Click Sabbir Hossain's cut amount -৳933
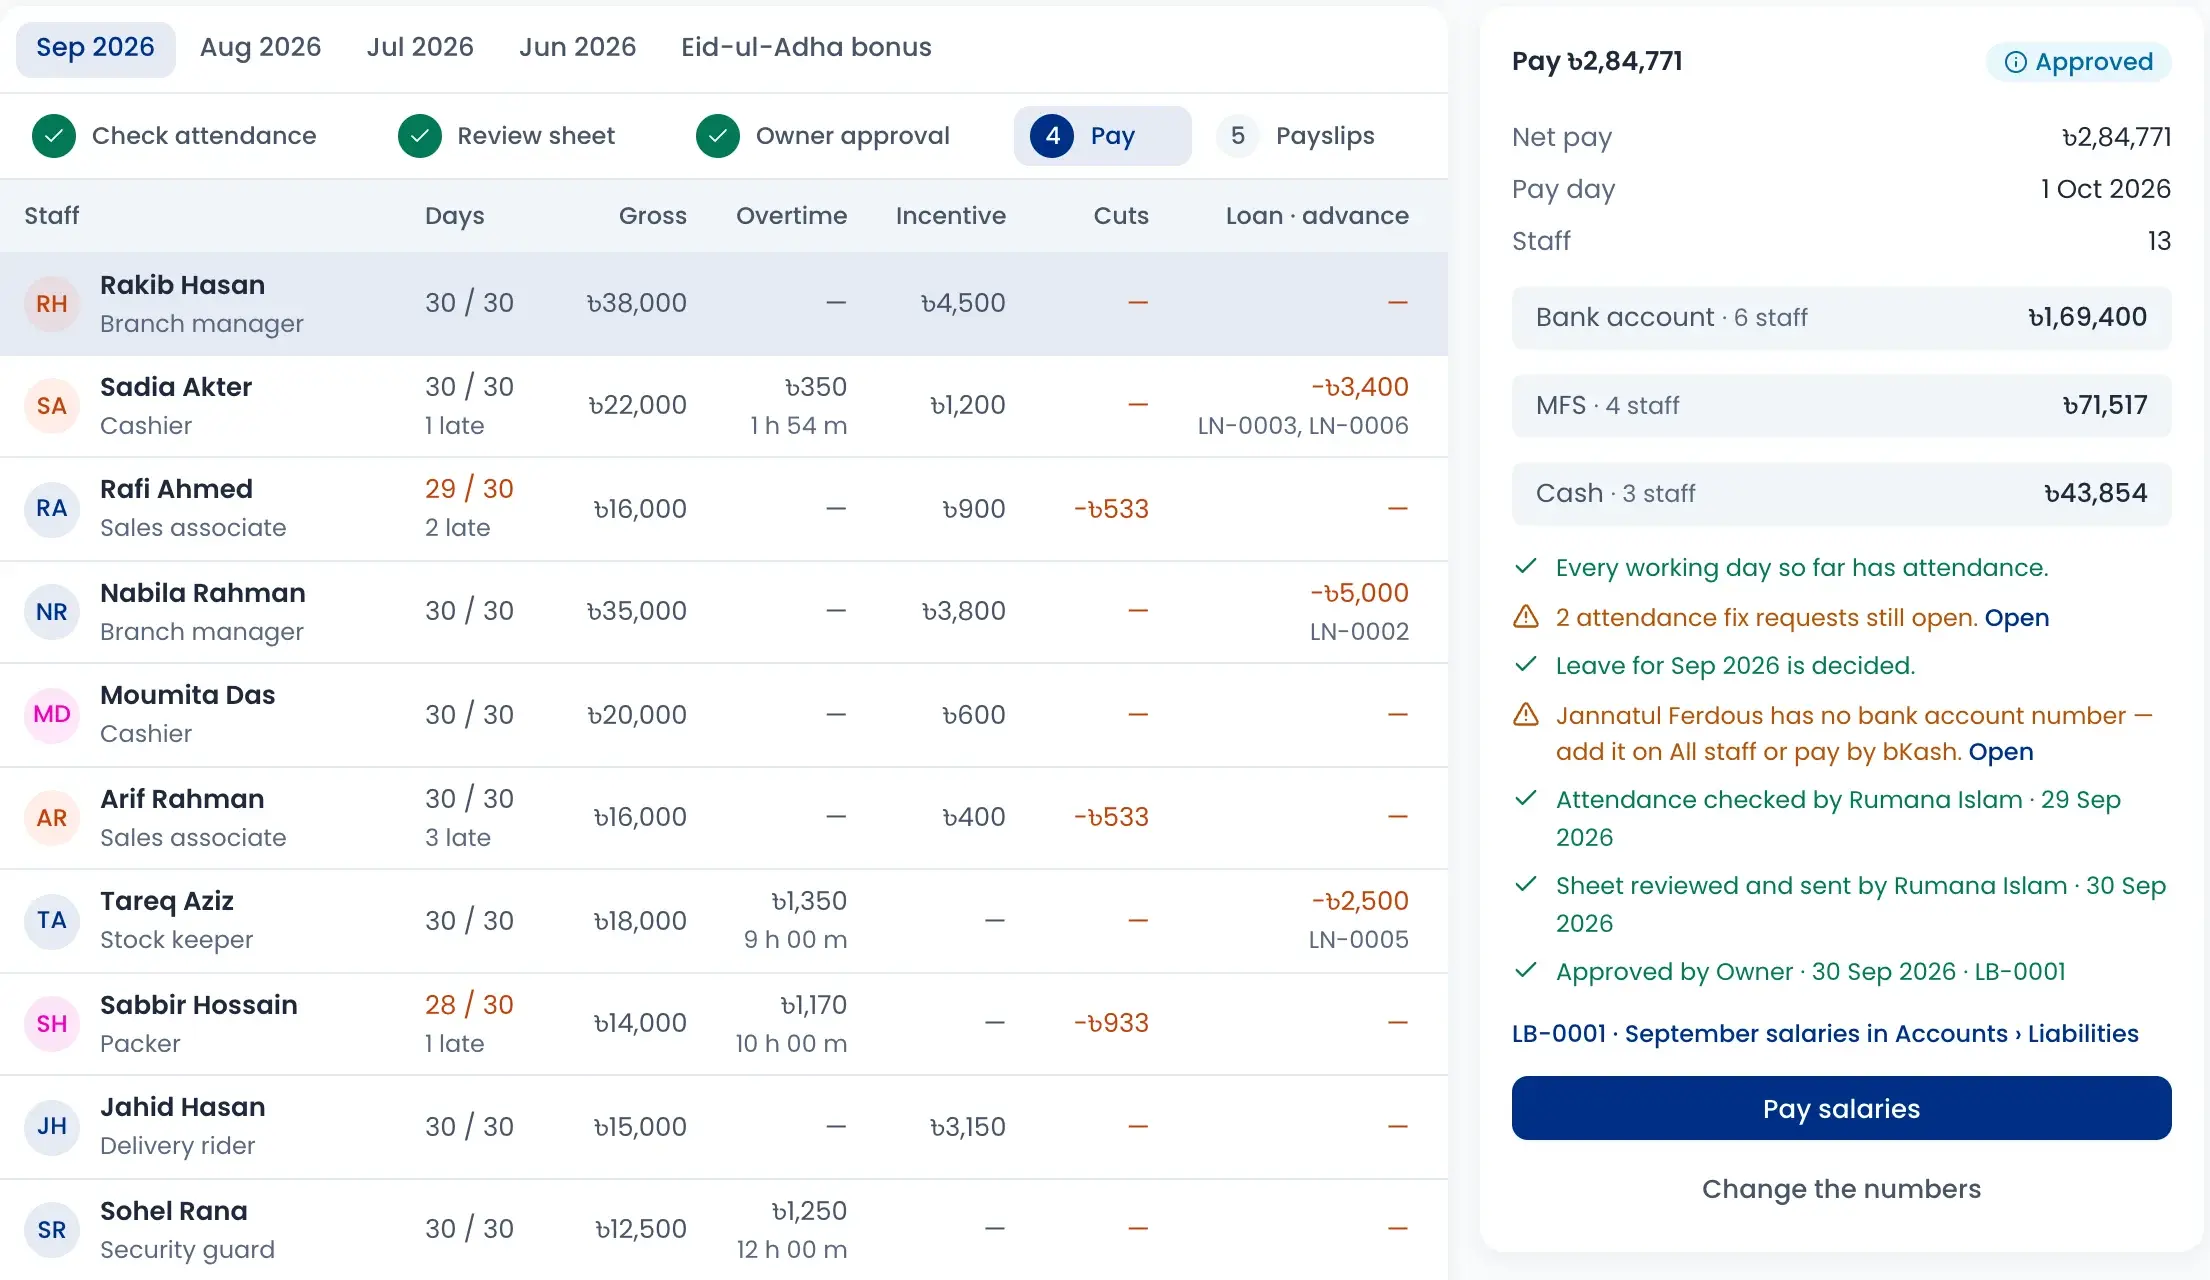 pos(1111,1023)
